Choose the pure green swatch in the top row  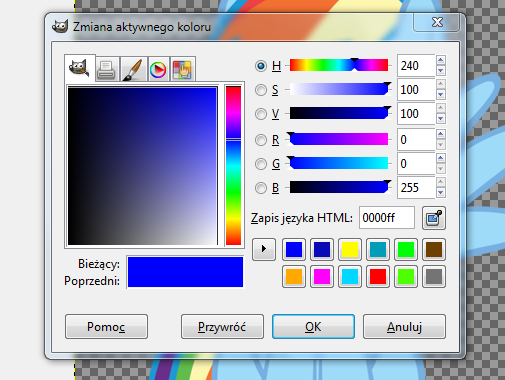pyautogui.click(x=406, y=249)
